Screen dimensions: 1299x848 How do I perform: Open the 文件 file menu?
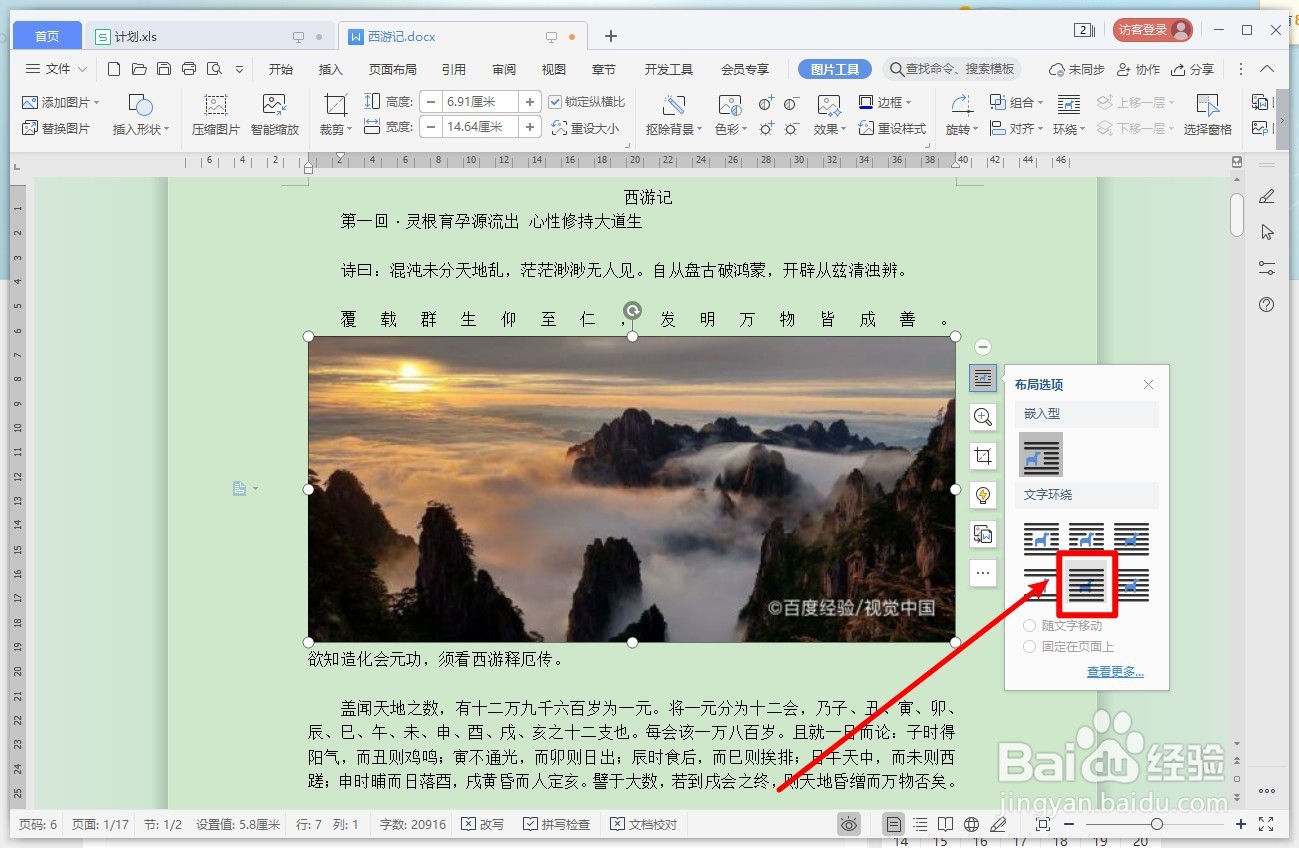pos(56,69)
